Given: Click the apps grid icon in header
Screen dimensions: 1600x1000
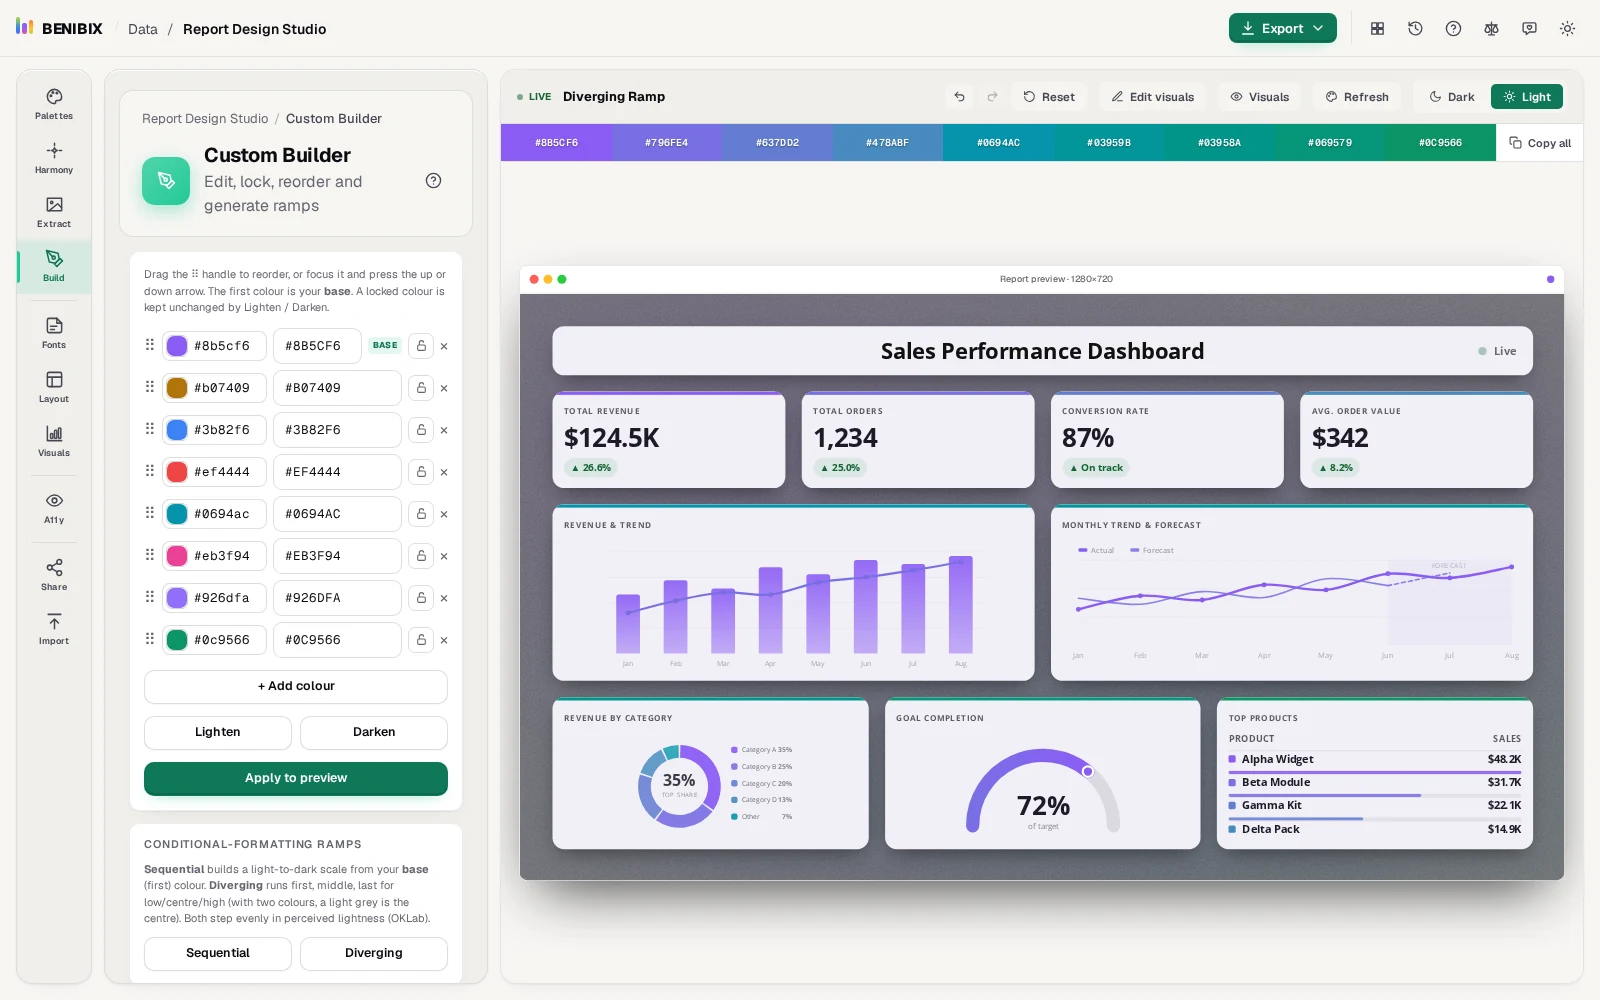Looking at the screenshot, I should (1377, 29).
